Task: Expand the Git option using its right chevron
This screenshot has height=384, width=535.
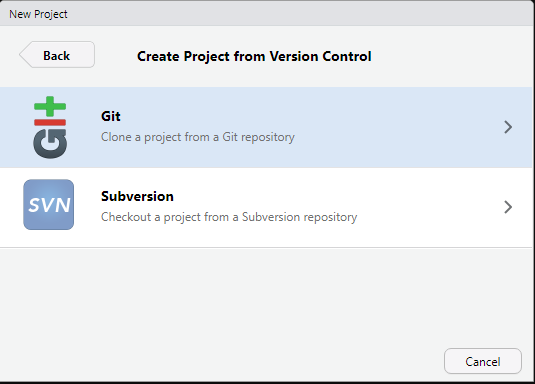Action: pos(508,127)
